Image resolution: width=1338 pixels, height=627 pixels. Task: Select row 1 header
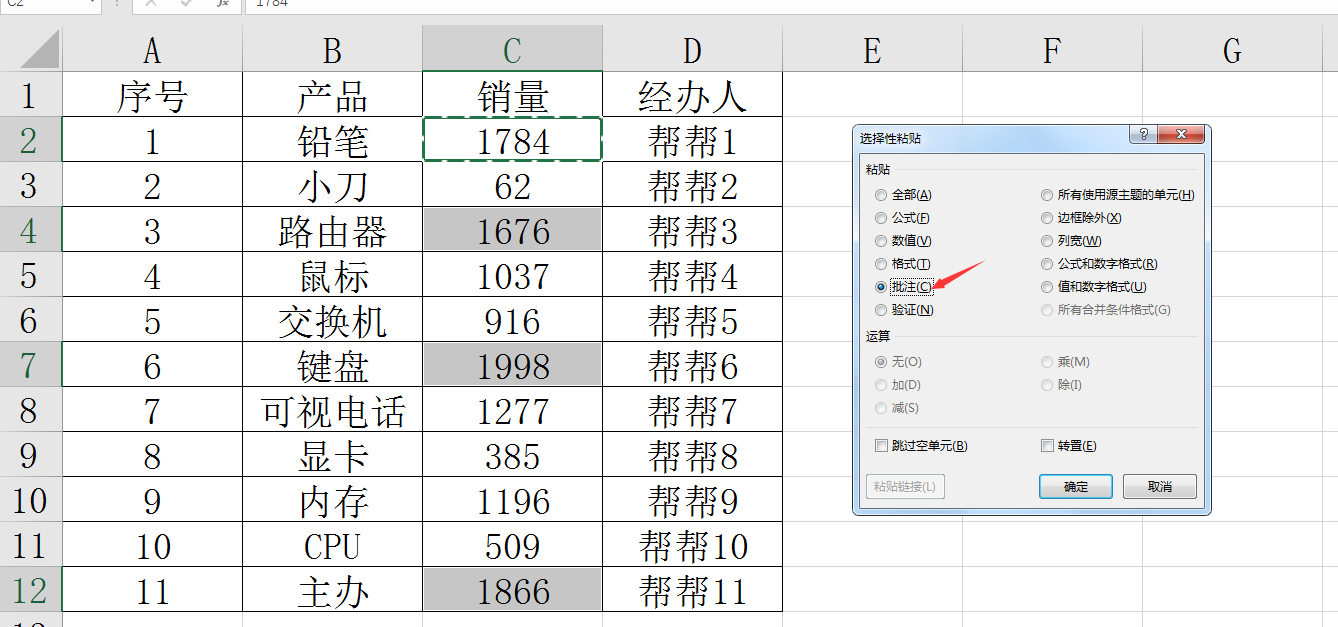click(30, 94)
